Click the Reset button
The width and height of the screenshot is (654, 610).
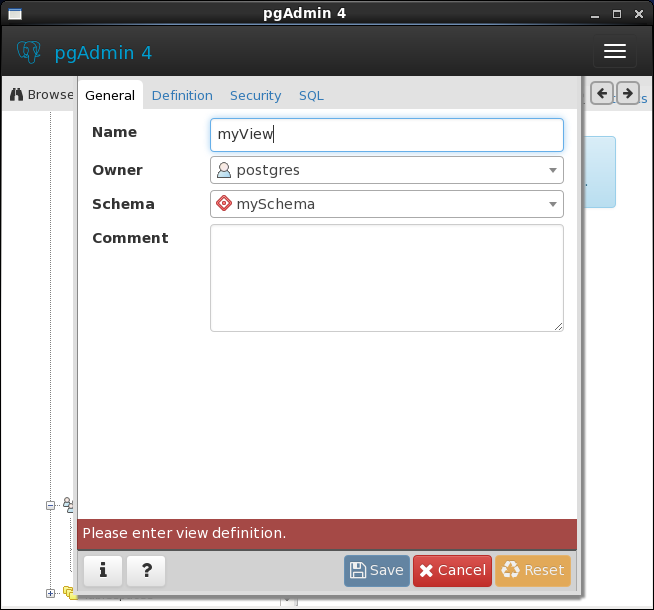pos(533,570)
